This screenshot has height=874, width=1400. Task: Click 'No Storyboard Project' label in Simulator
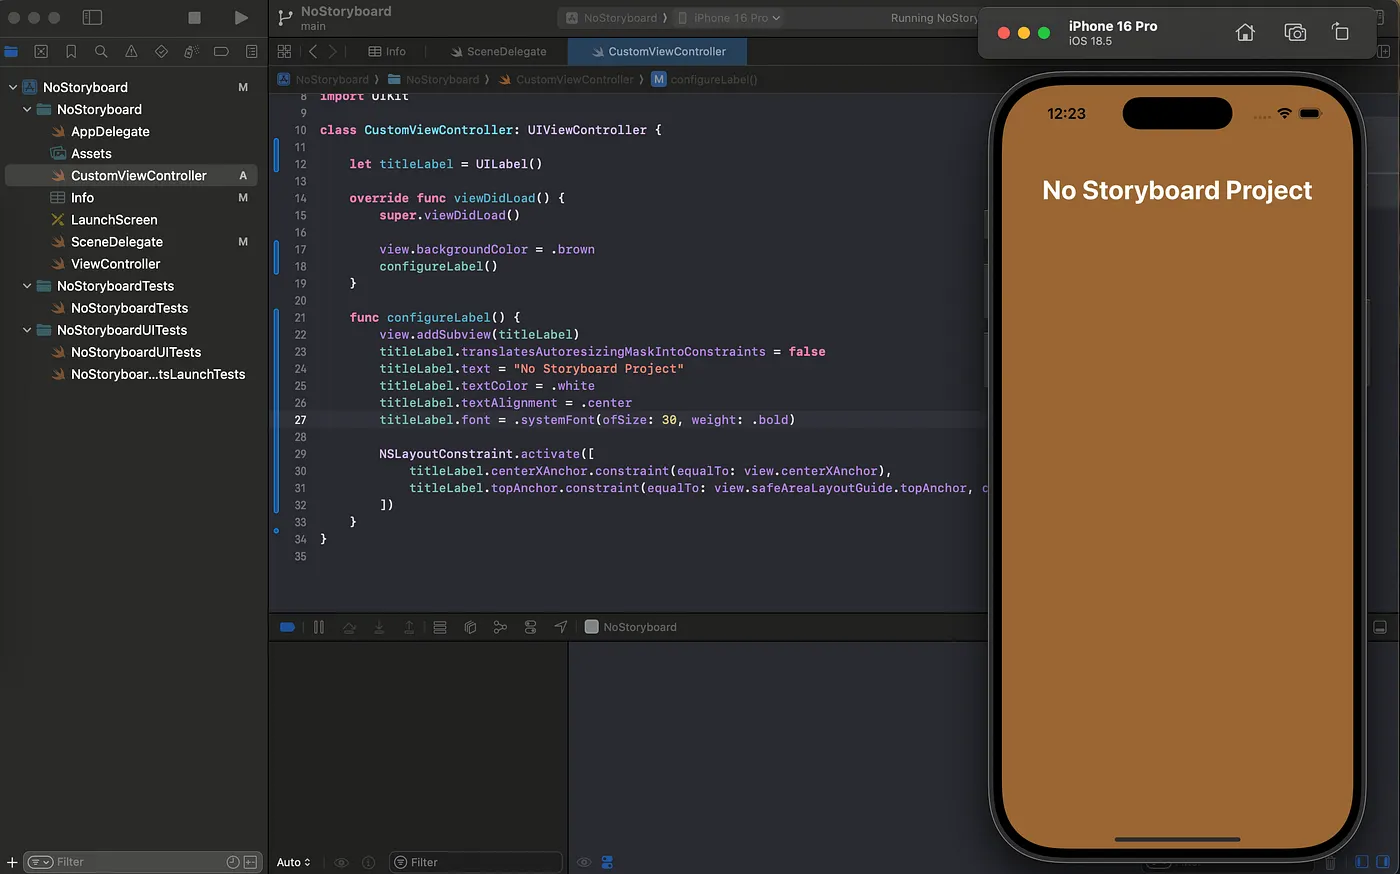tap(1177, 190)
